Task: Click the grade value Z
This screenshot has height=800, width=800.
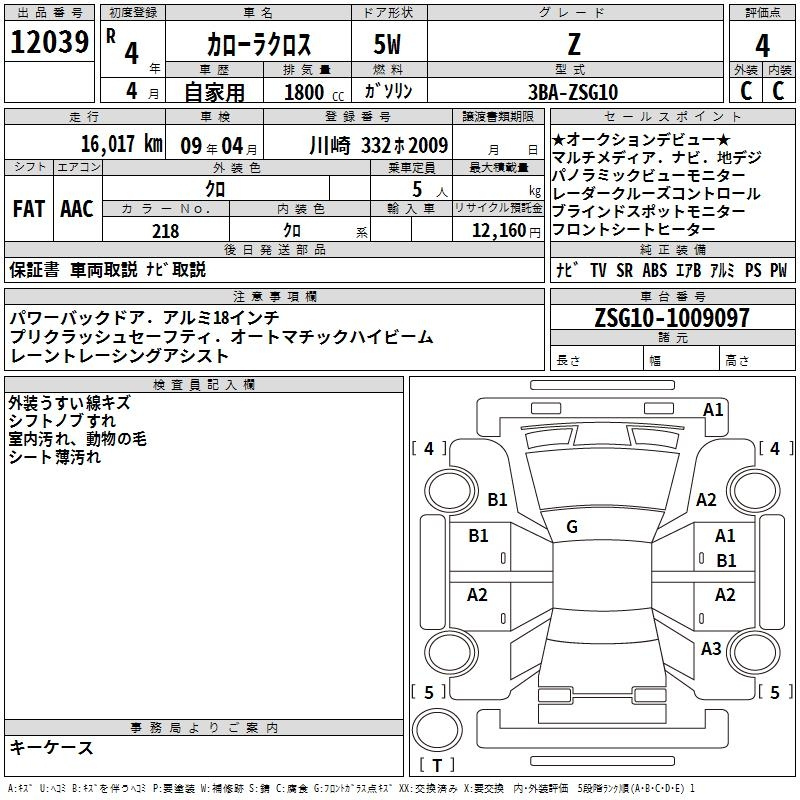Action: click(x=574, y=44)
